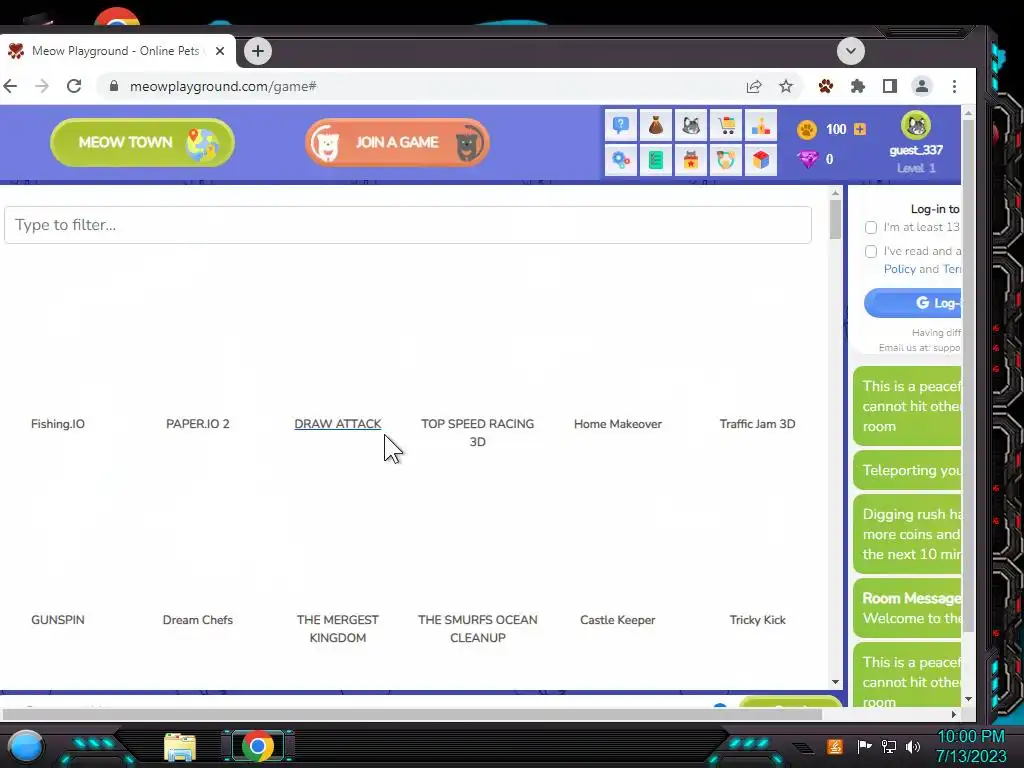The width and height of the screenshot is (1024, 768).
Task: Open TOP SPEED RACING 3D game
Action: (477, 433)
